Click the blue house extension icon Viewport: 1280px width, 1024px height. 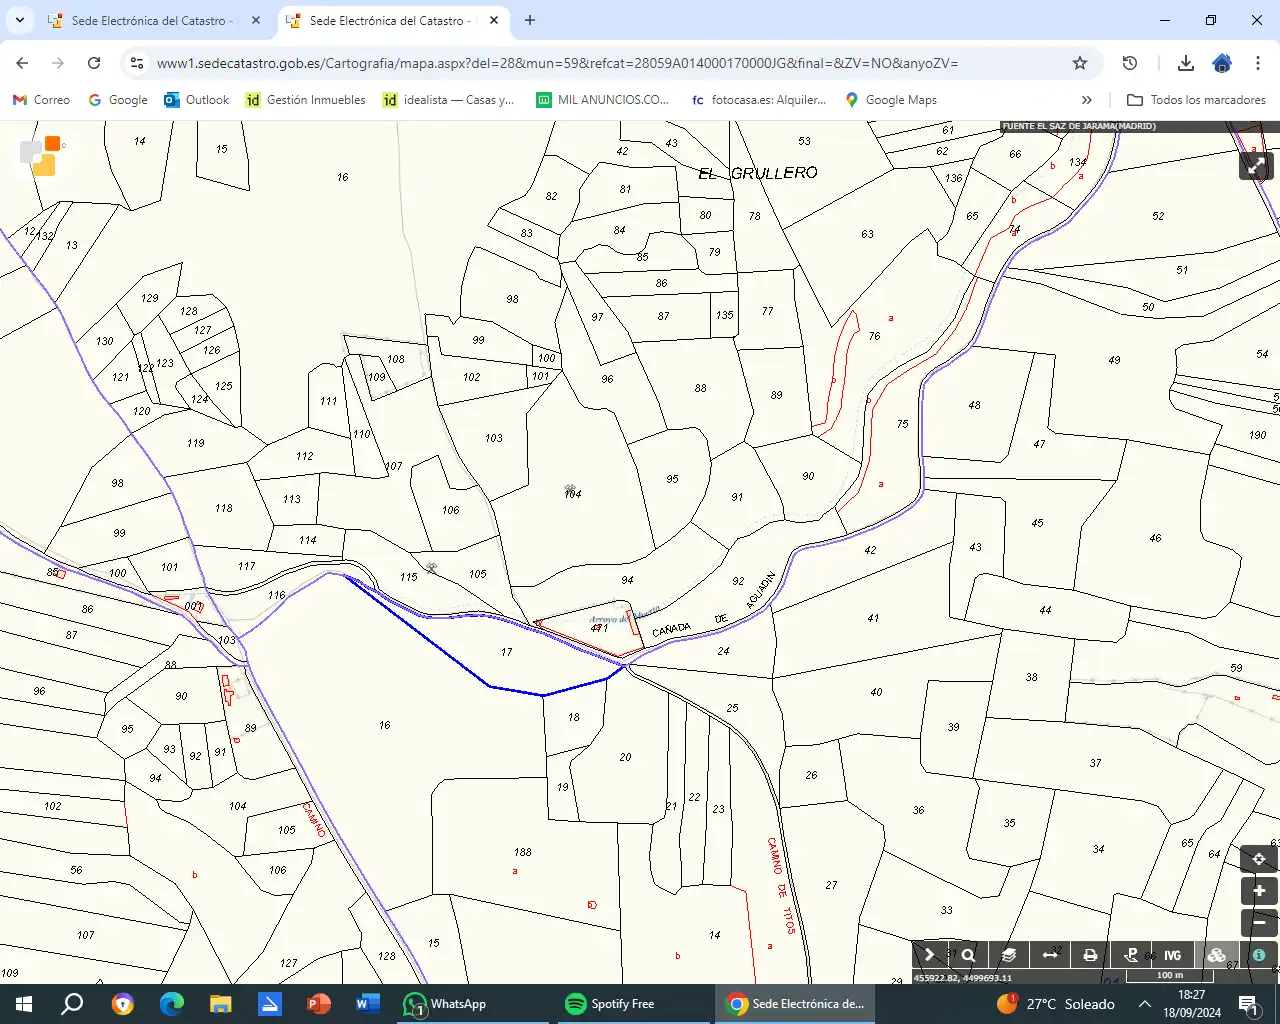pos(1222,63)
